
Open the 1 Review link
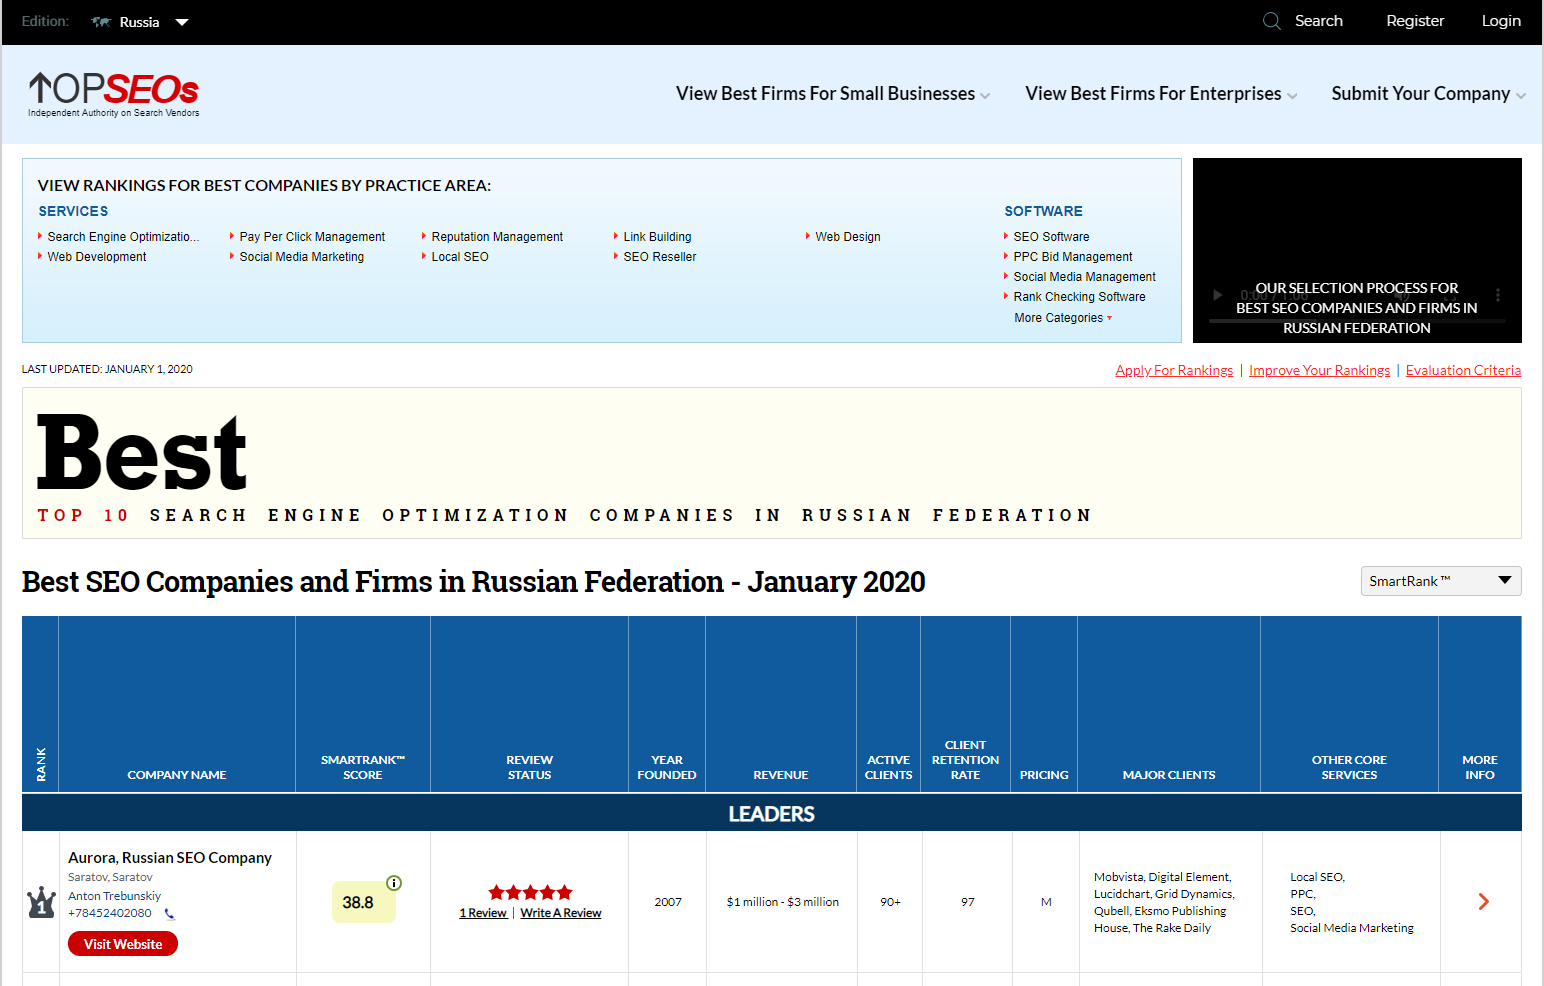(x=483, y=913)
